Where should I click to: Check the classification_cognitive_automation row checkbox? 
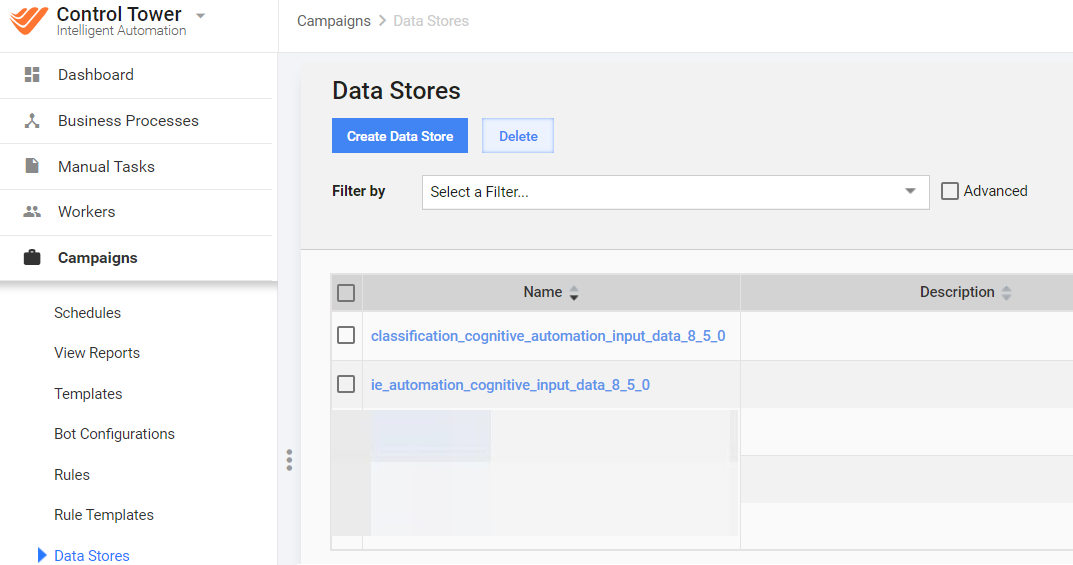[346, 335]
